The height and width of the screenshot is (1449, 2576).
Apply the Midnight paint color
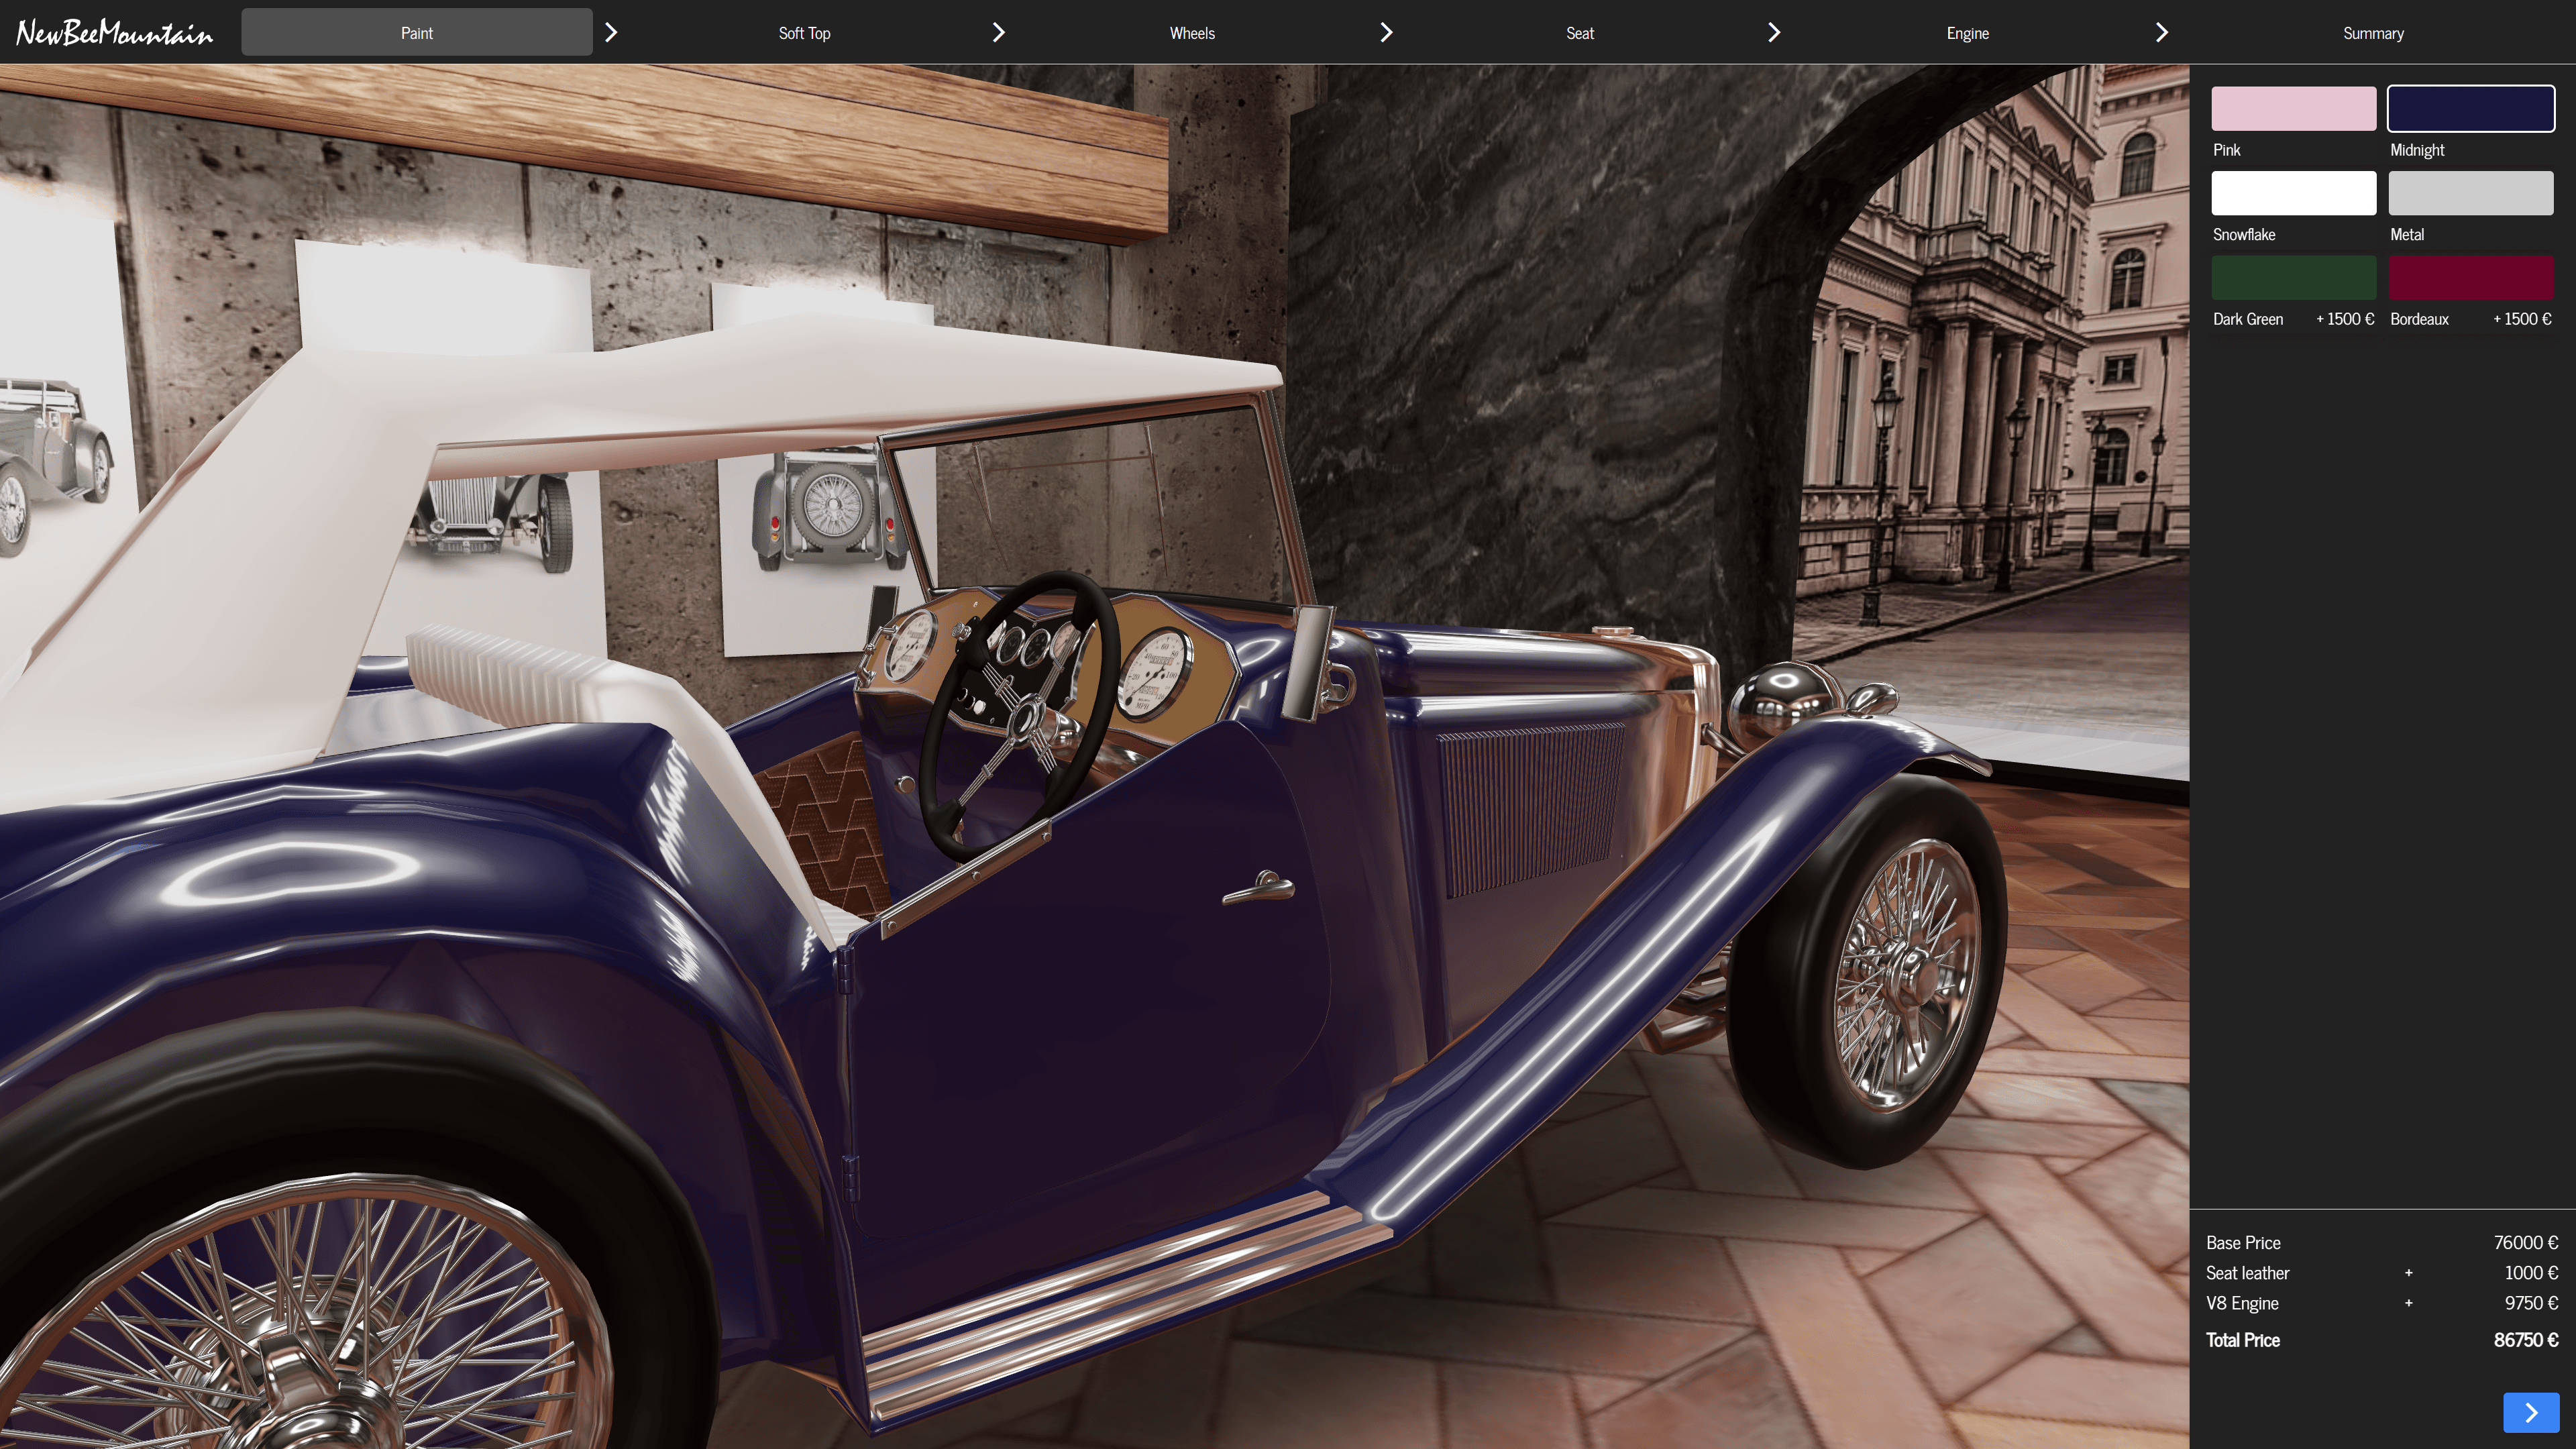tap(2471, 108)
